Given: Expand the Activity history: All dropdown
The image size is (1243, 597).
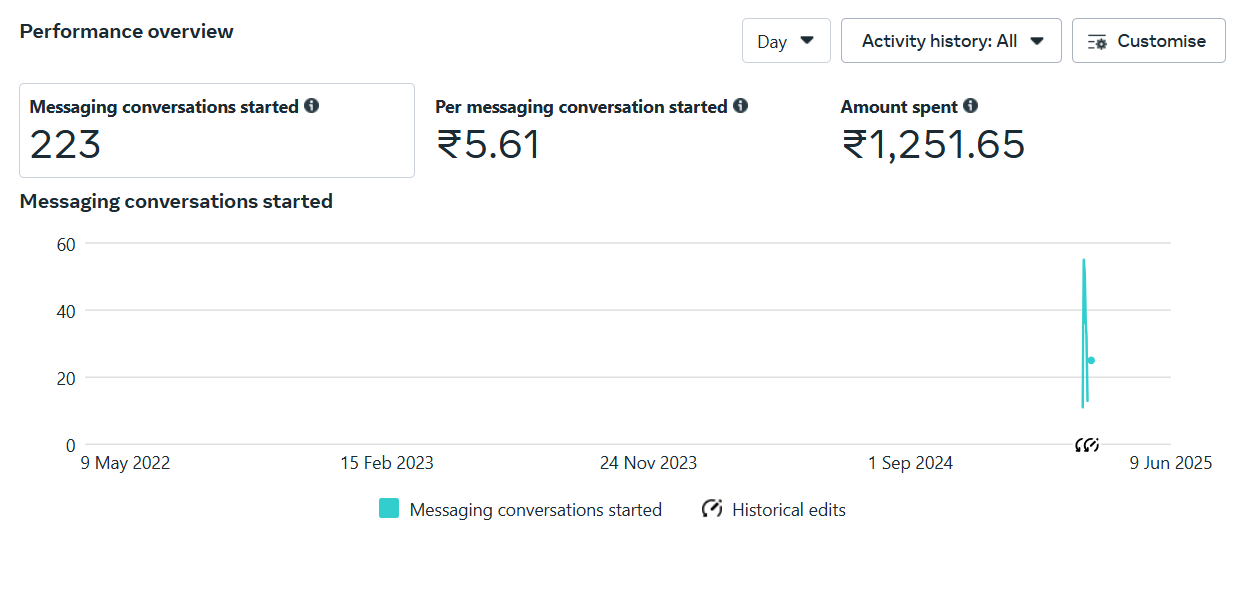Looking at the screenshot, I should 951,41.
